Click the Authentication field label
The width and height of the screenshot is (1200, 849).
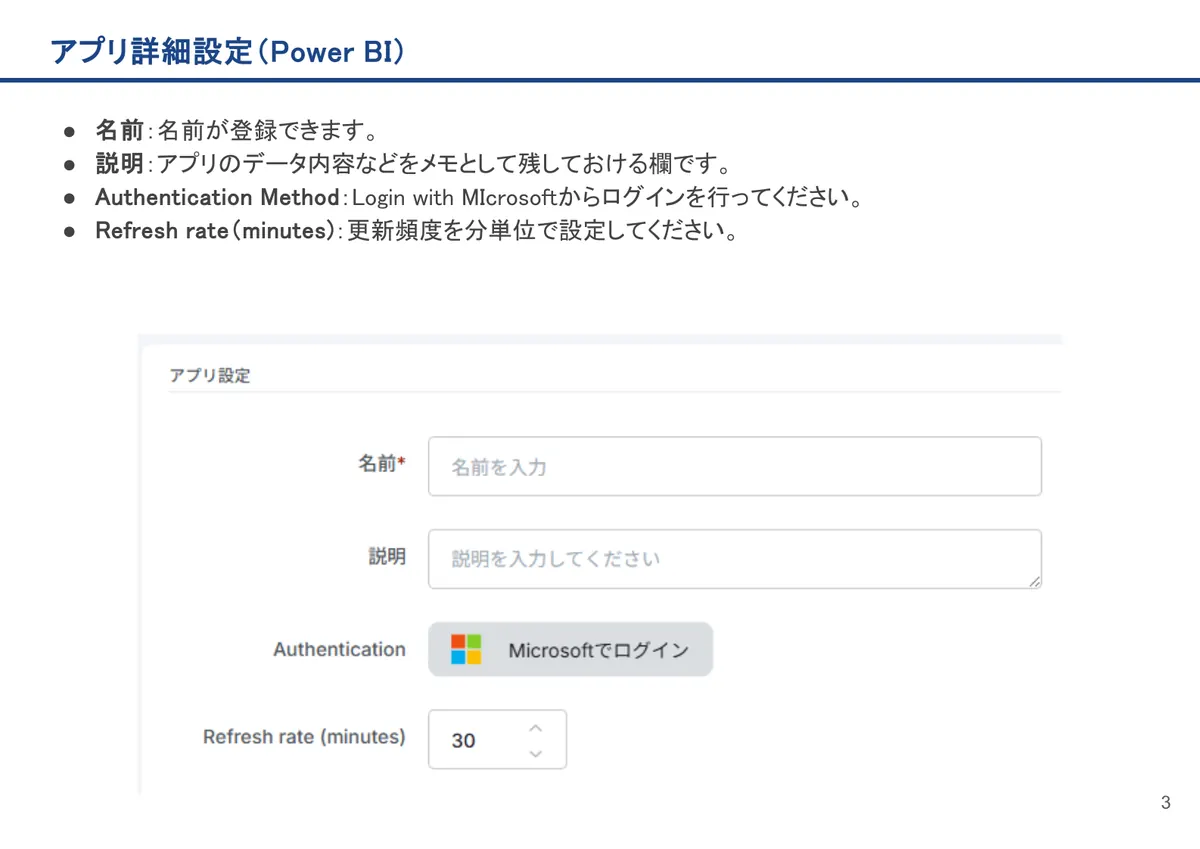339,650
